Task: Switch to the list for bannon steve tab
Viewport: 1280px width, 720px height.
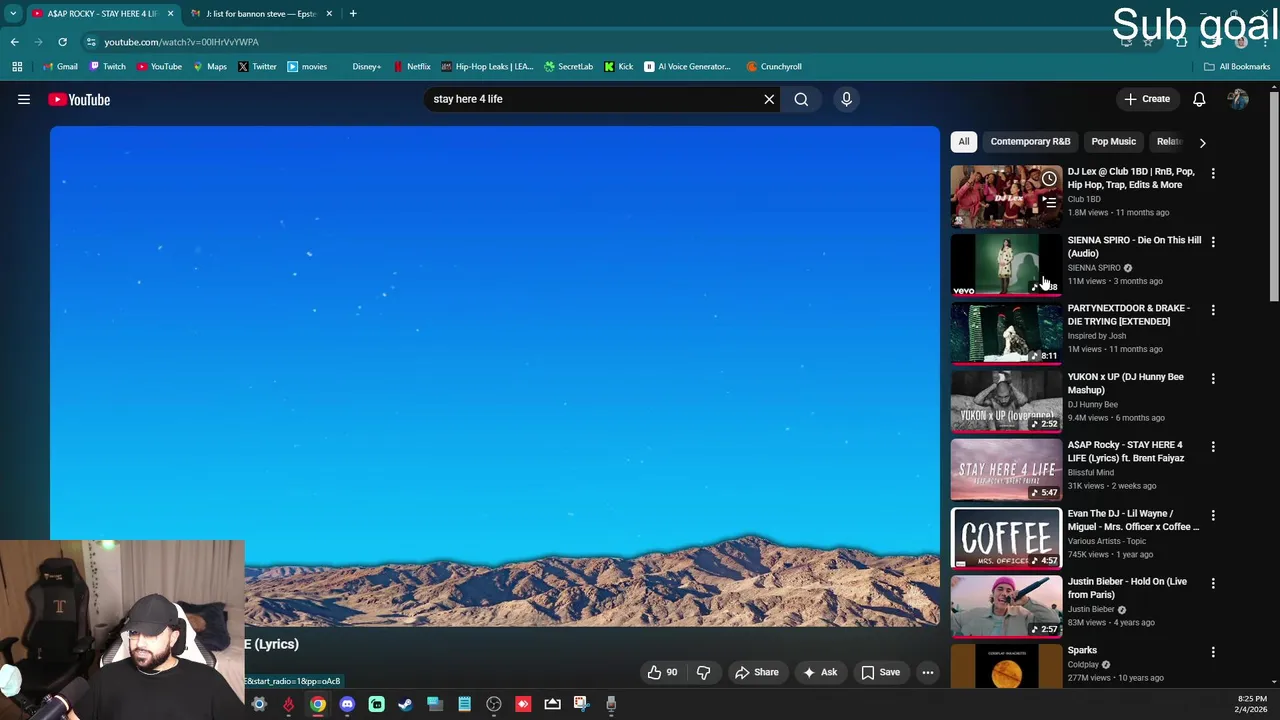Action: 260,13
